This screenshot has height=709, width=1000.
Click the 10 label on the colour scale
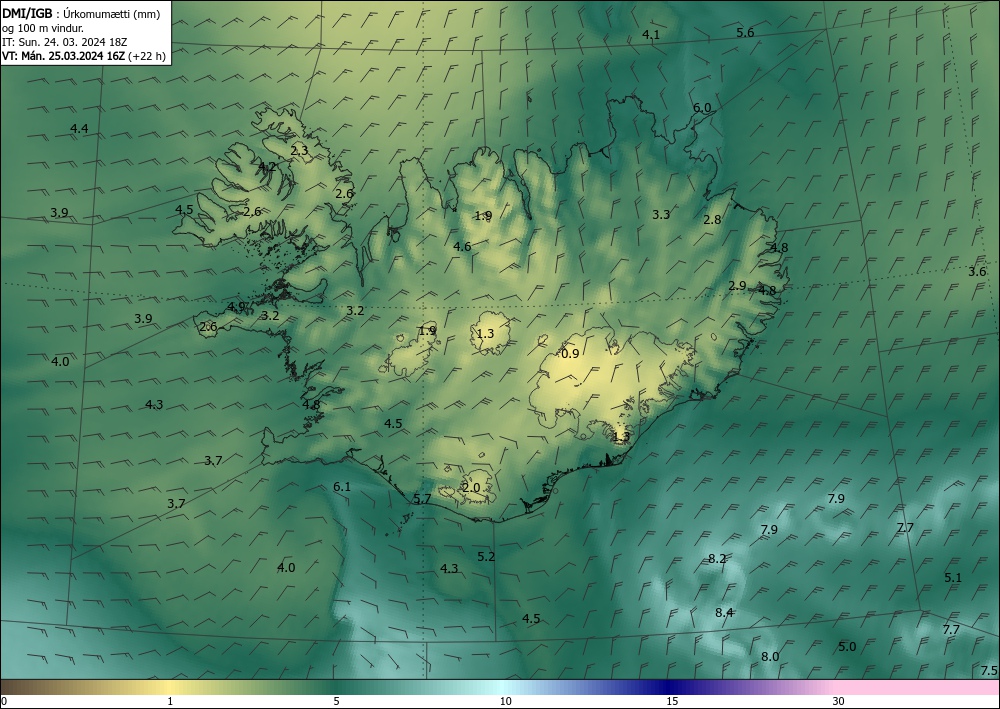point(505,701)
